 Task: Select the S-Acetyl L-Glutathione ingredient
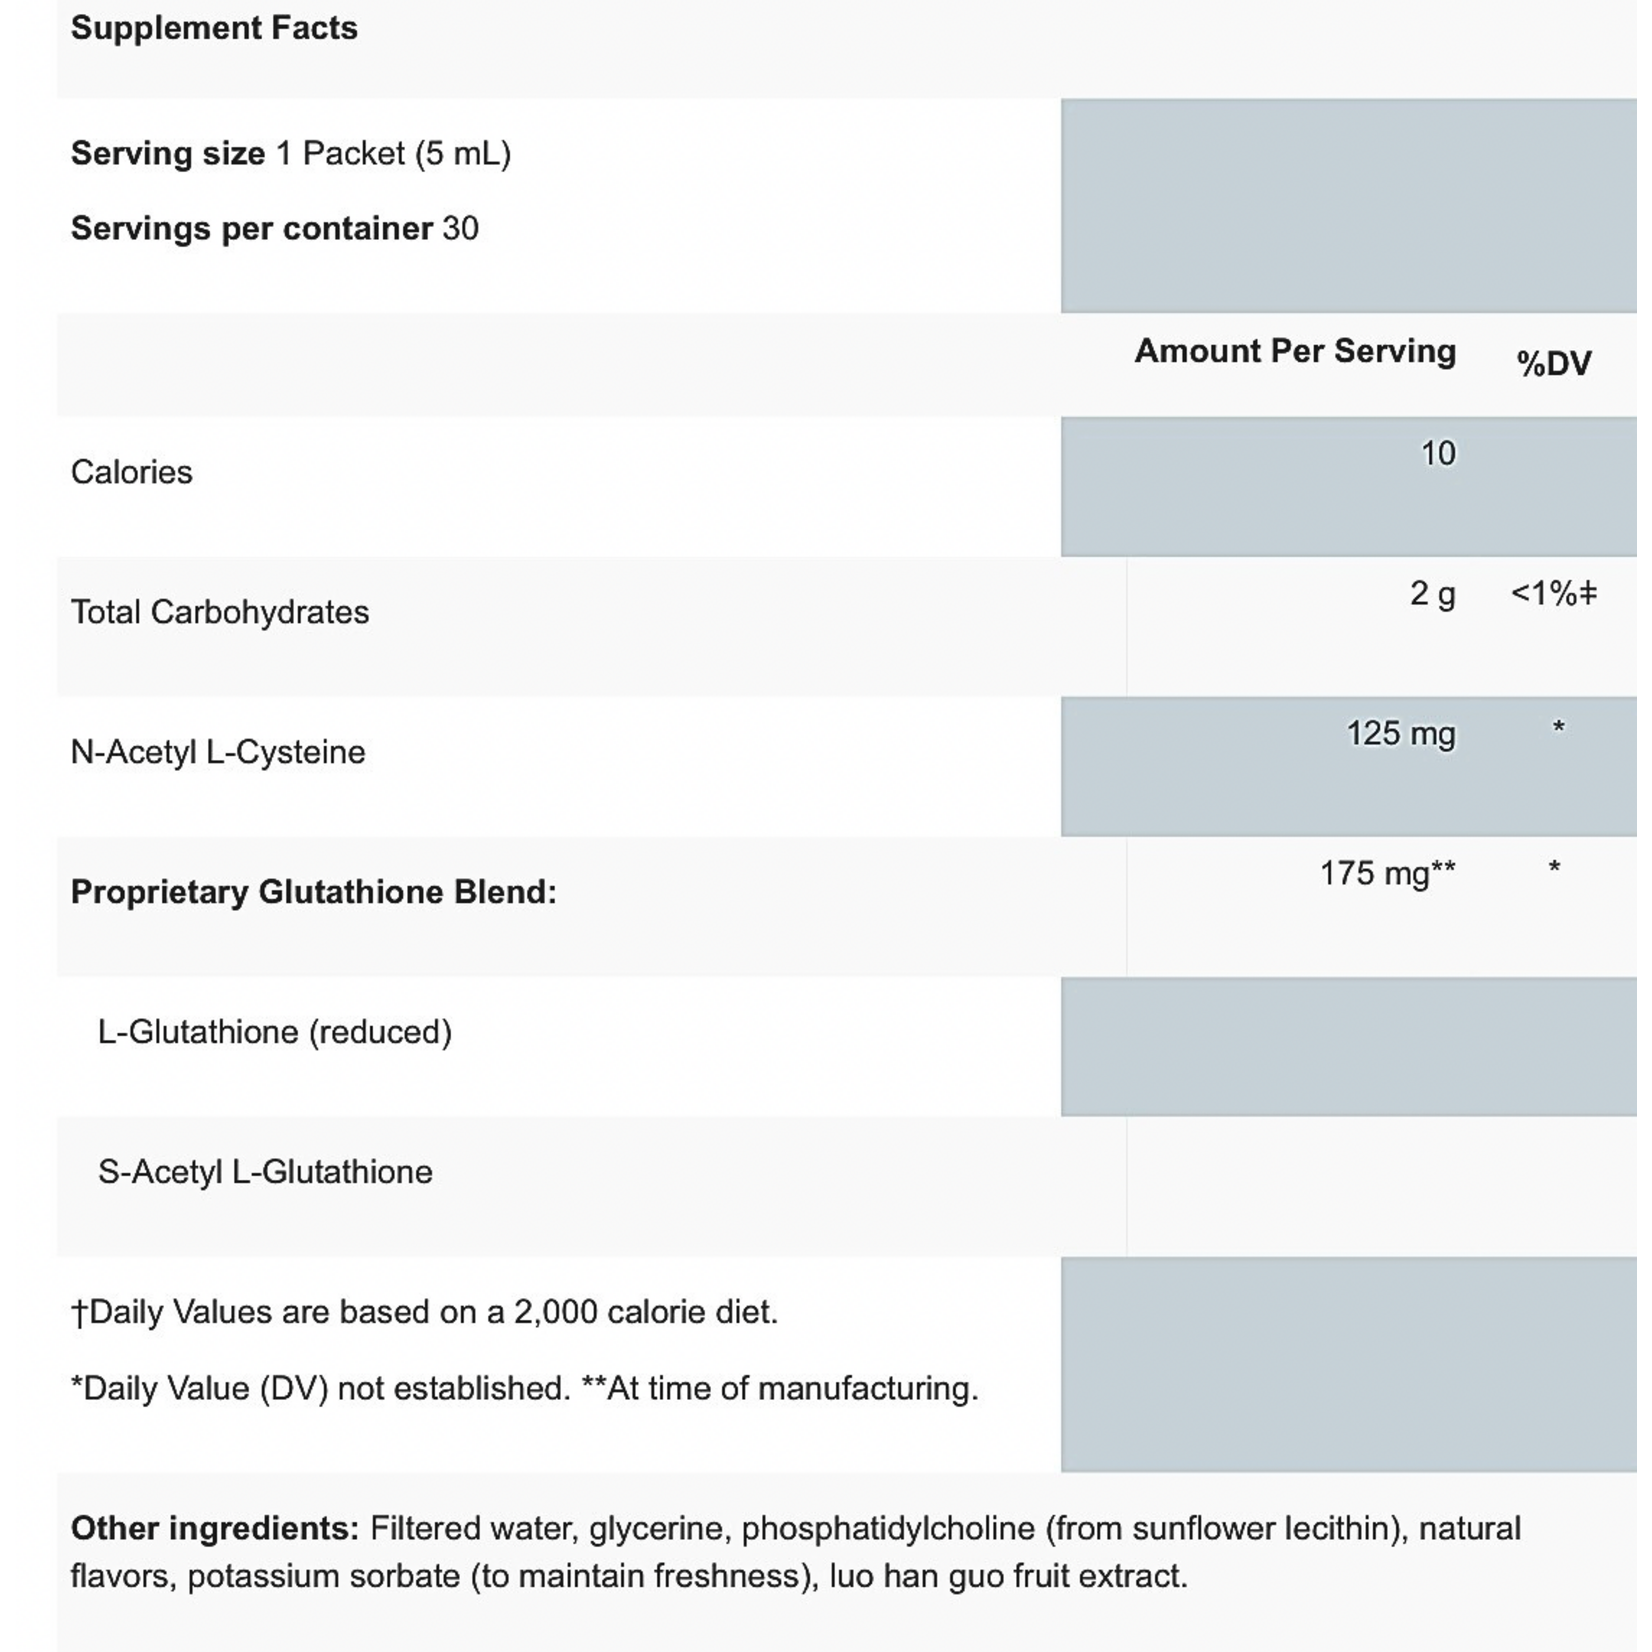pos(265,1172)
